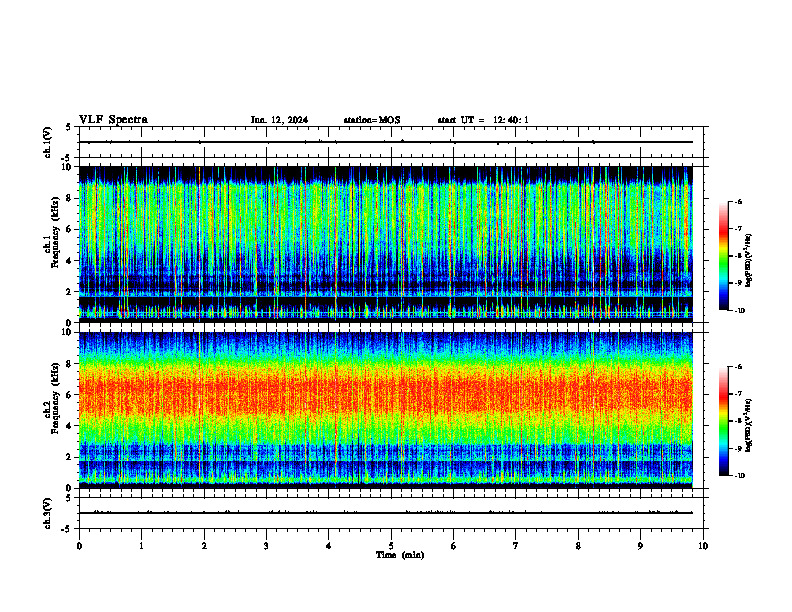Click the "8" kHz tick on ch.1 axis

70,198
